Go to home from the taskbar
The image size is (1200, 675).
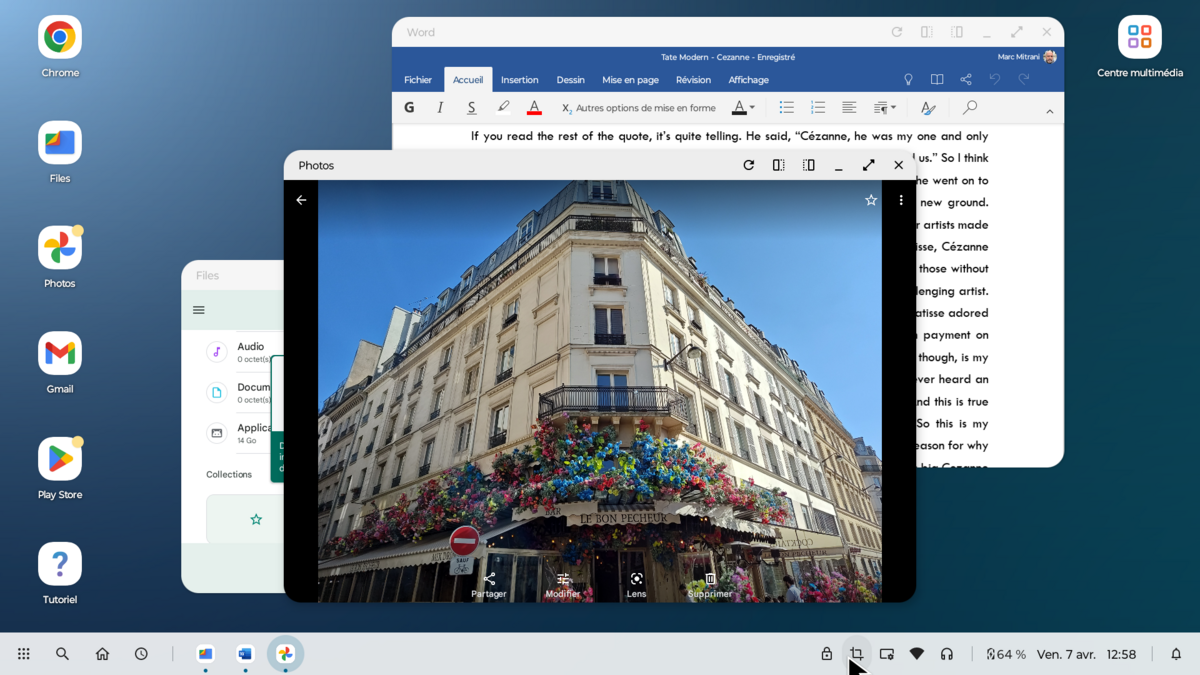point(102,654)
